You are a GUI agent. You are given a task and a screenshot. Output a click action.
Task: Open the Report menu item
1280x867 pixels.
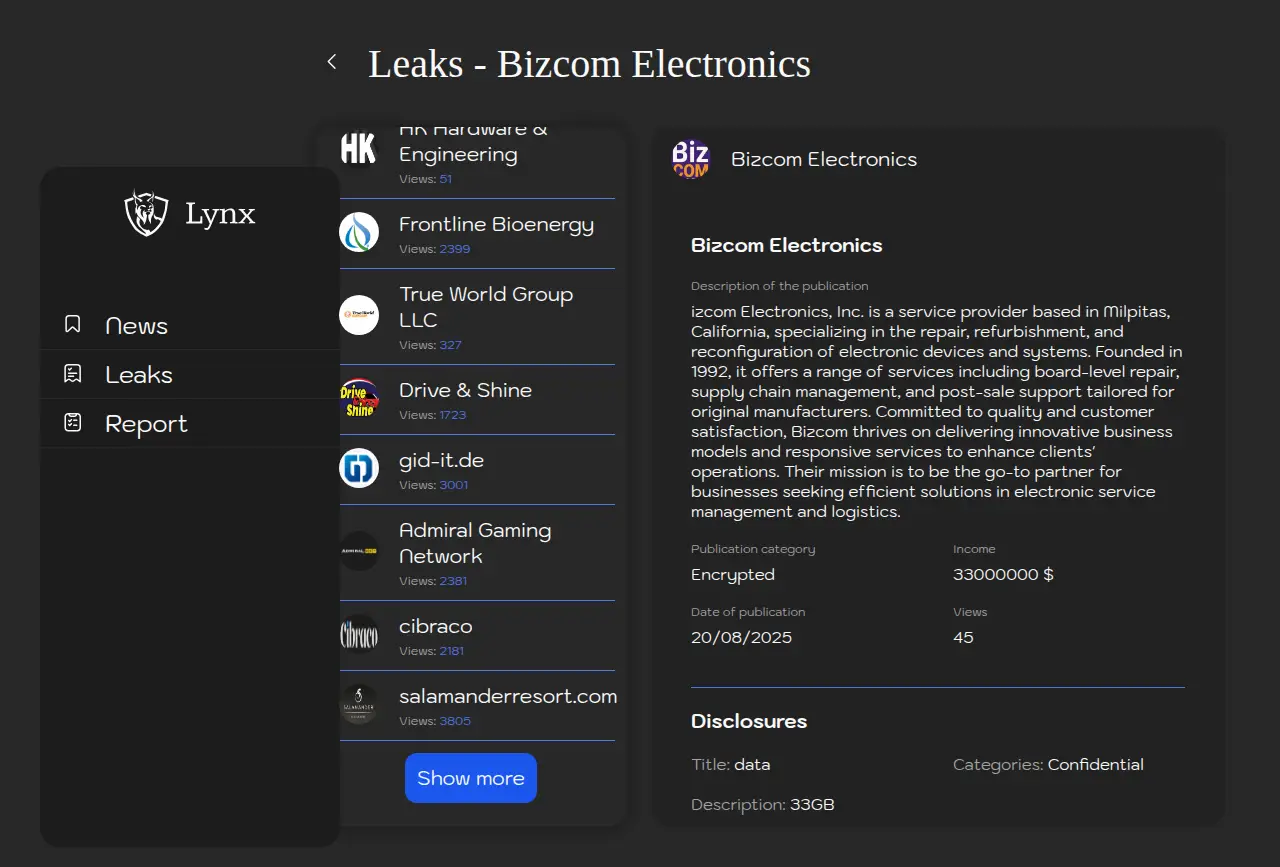tap(146, 424)
